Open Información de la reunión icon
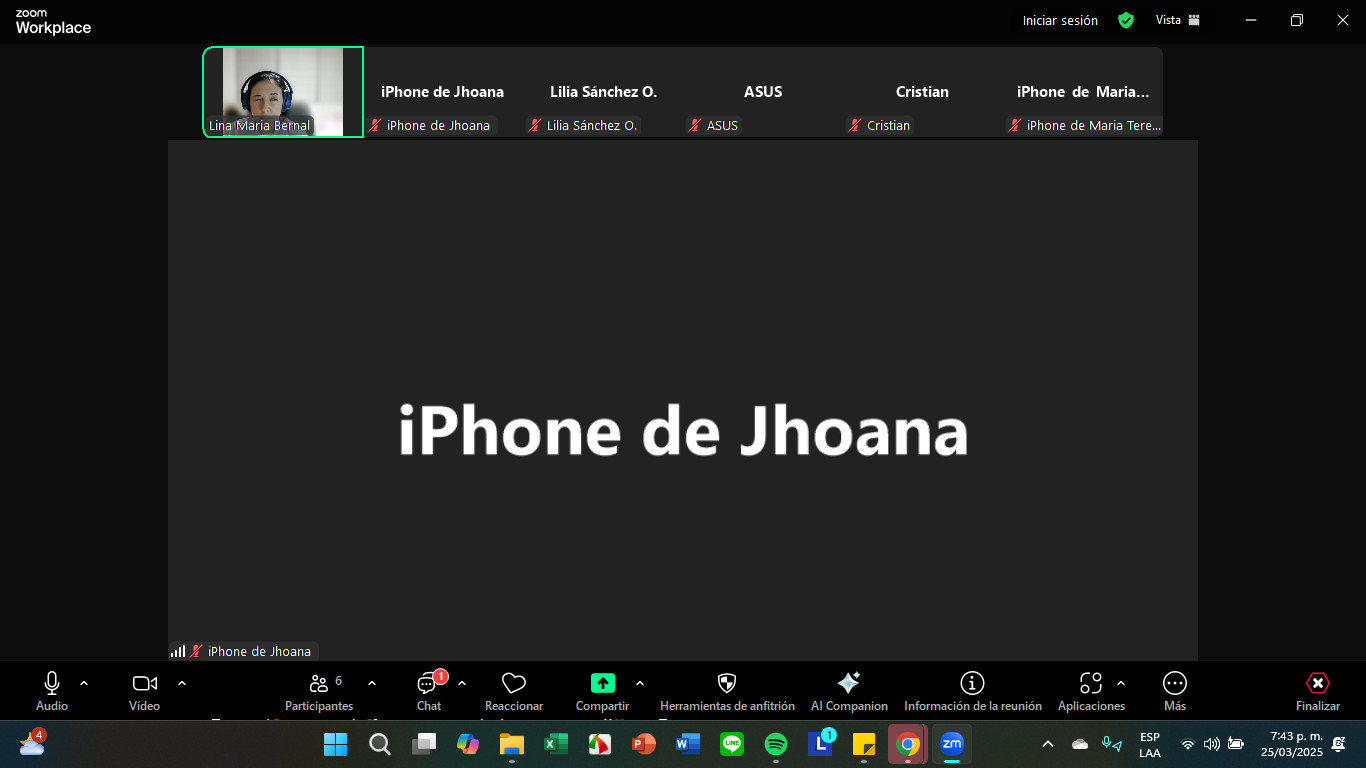This screenshot has height=768, width=1366. 972,684
